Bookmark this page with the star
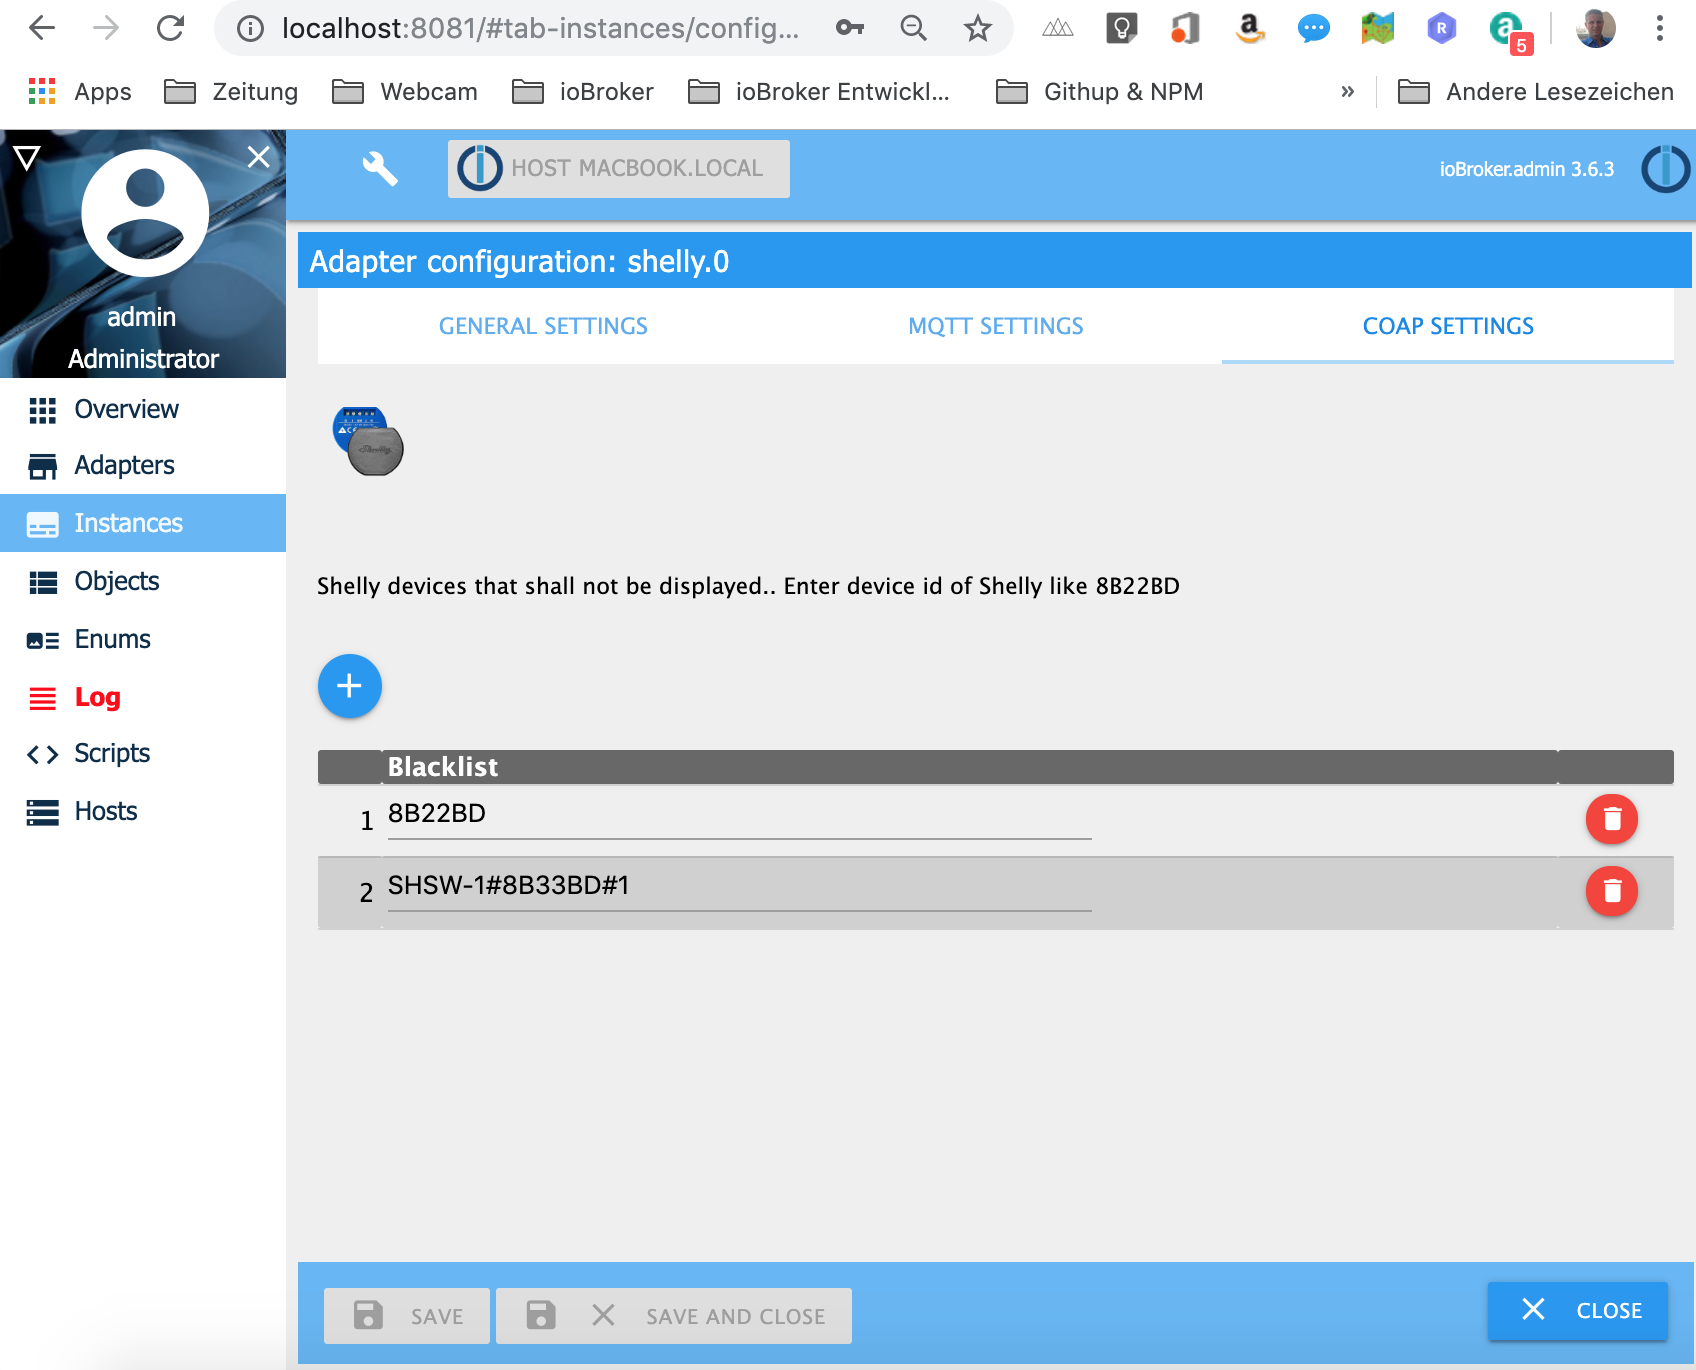The image size is (1696, 1370). click(977, 28)
